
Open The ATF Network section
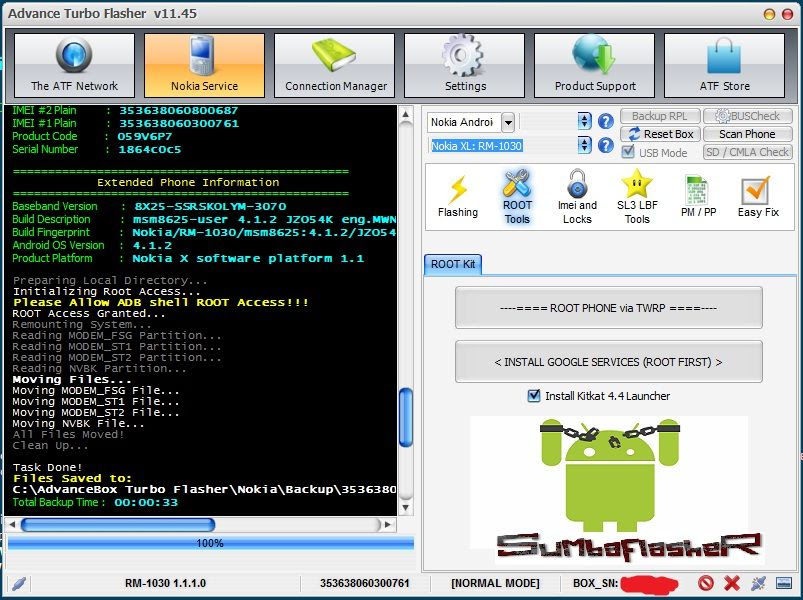click(x=74, y=65)
